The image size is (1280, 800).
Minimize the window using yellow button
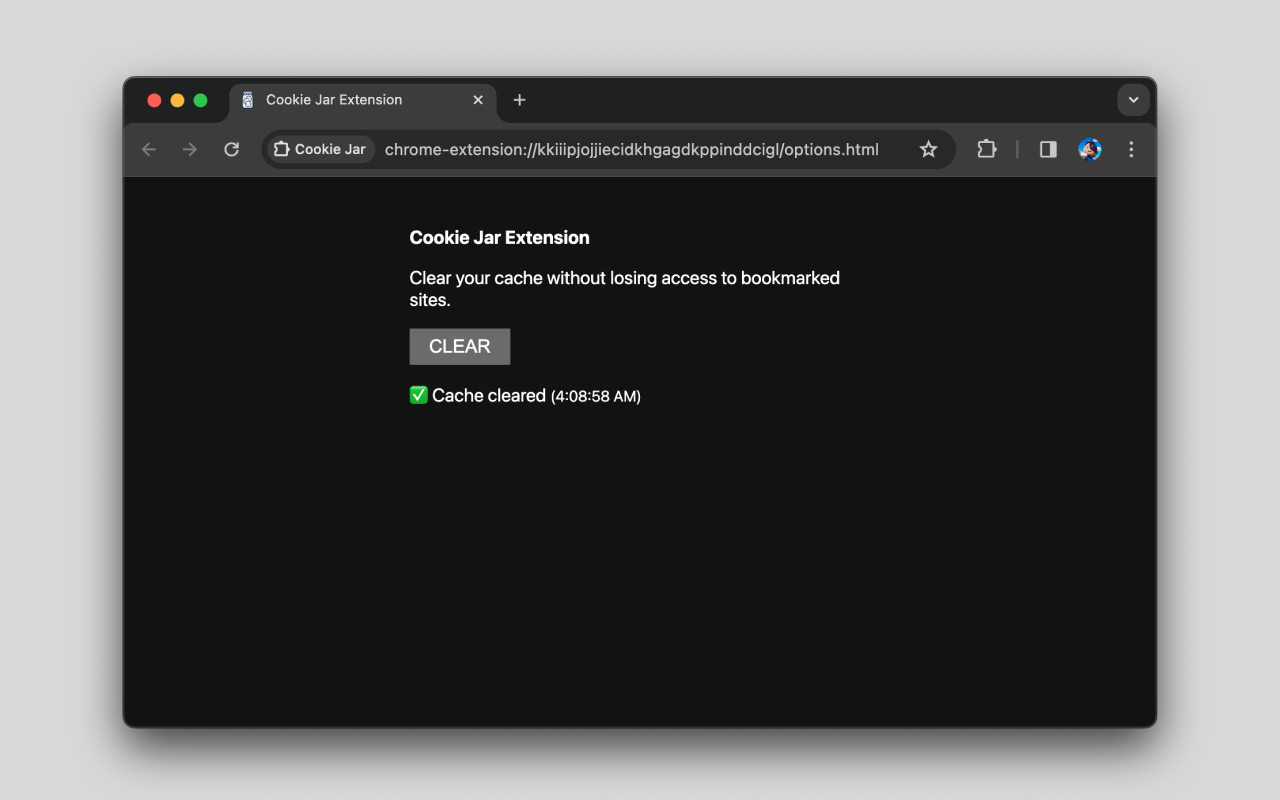tap(177, 100)
